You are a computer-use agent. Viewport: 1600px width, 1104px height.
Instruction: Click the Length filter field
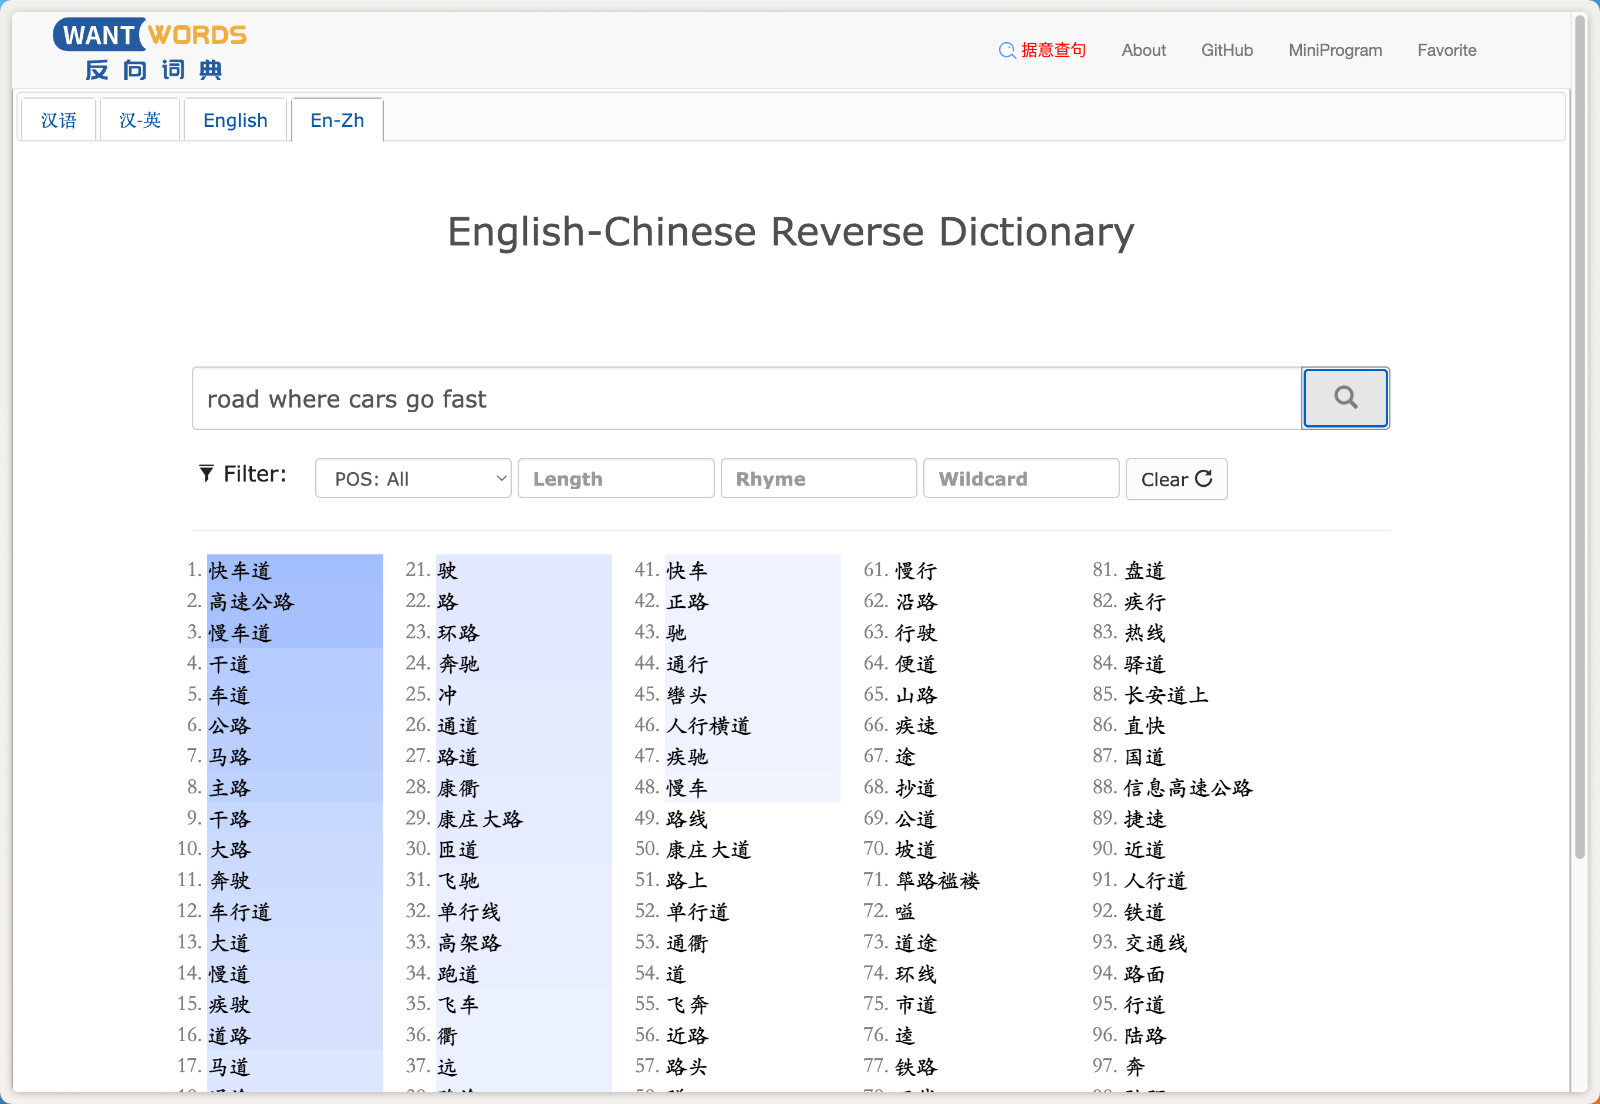click(x=616, y=479)
